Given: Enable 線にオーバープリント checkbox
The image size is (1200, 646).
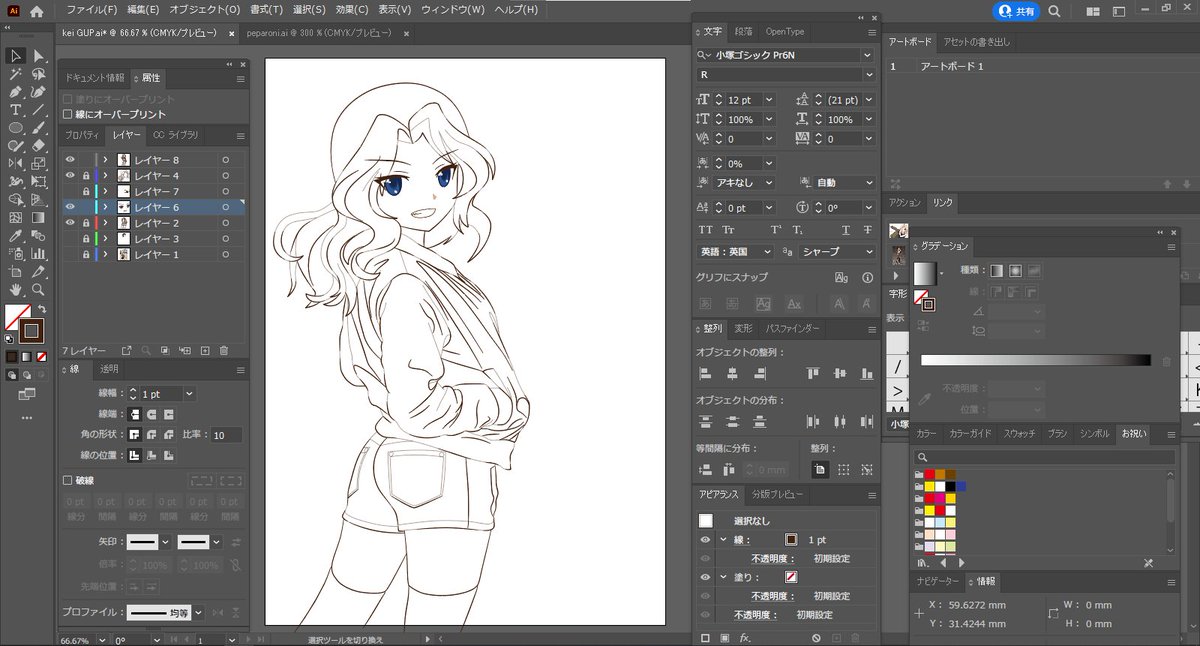Looking at the screenshot, I should [68, 115].
